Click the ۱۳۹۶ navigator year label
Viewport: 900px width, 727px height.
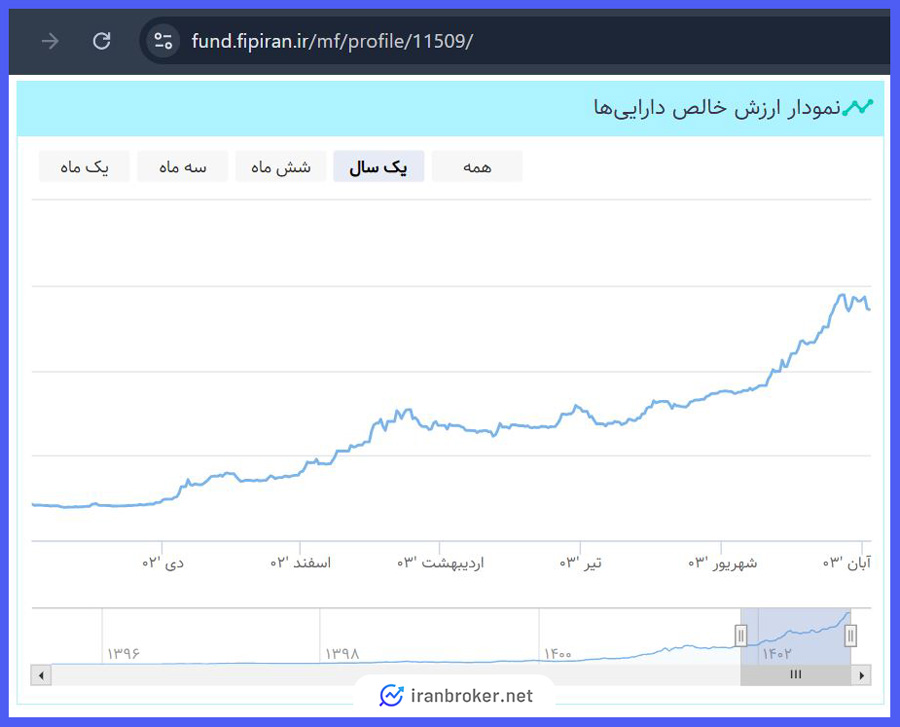coord(123,654)
